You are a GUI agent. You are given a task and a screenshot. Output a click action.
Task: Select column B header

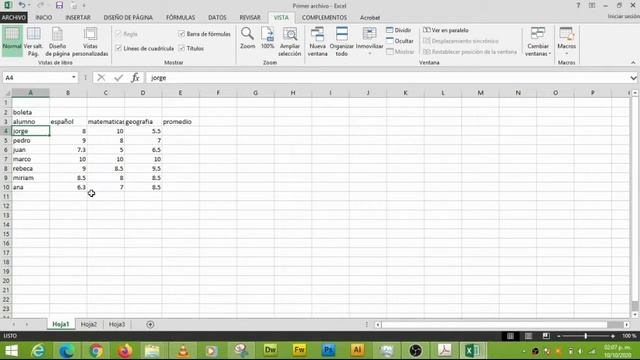pos(68,93)
